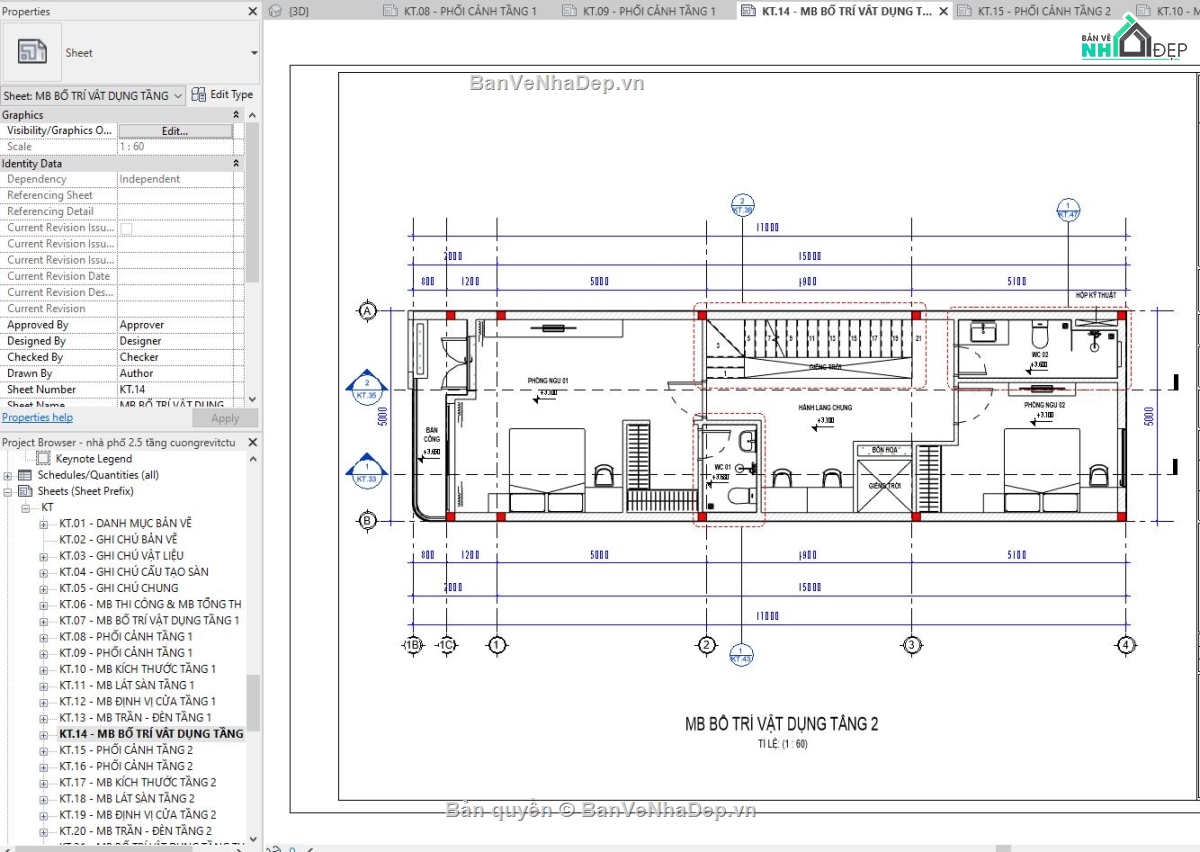Screen dimensions: 1200x852
Task: Open the Properties help link
Action: [37, 418]
